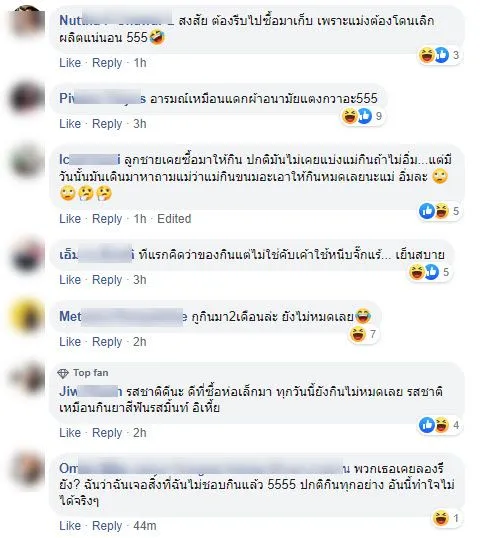The width and height of the screenshot is (497, 538).
Task: Open the haha reaction showing 1 on the 44m comment
Action: tap(445, 518)
